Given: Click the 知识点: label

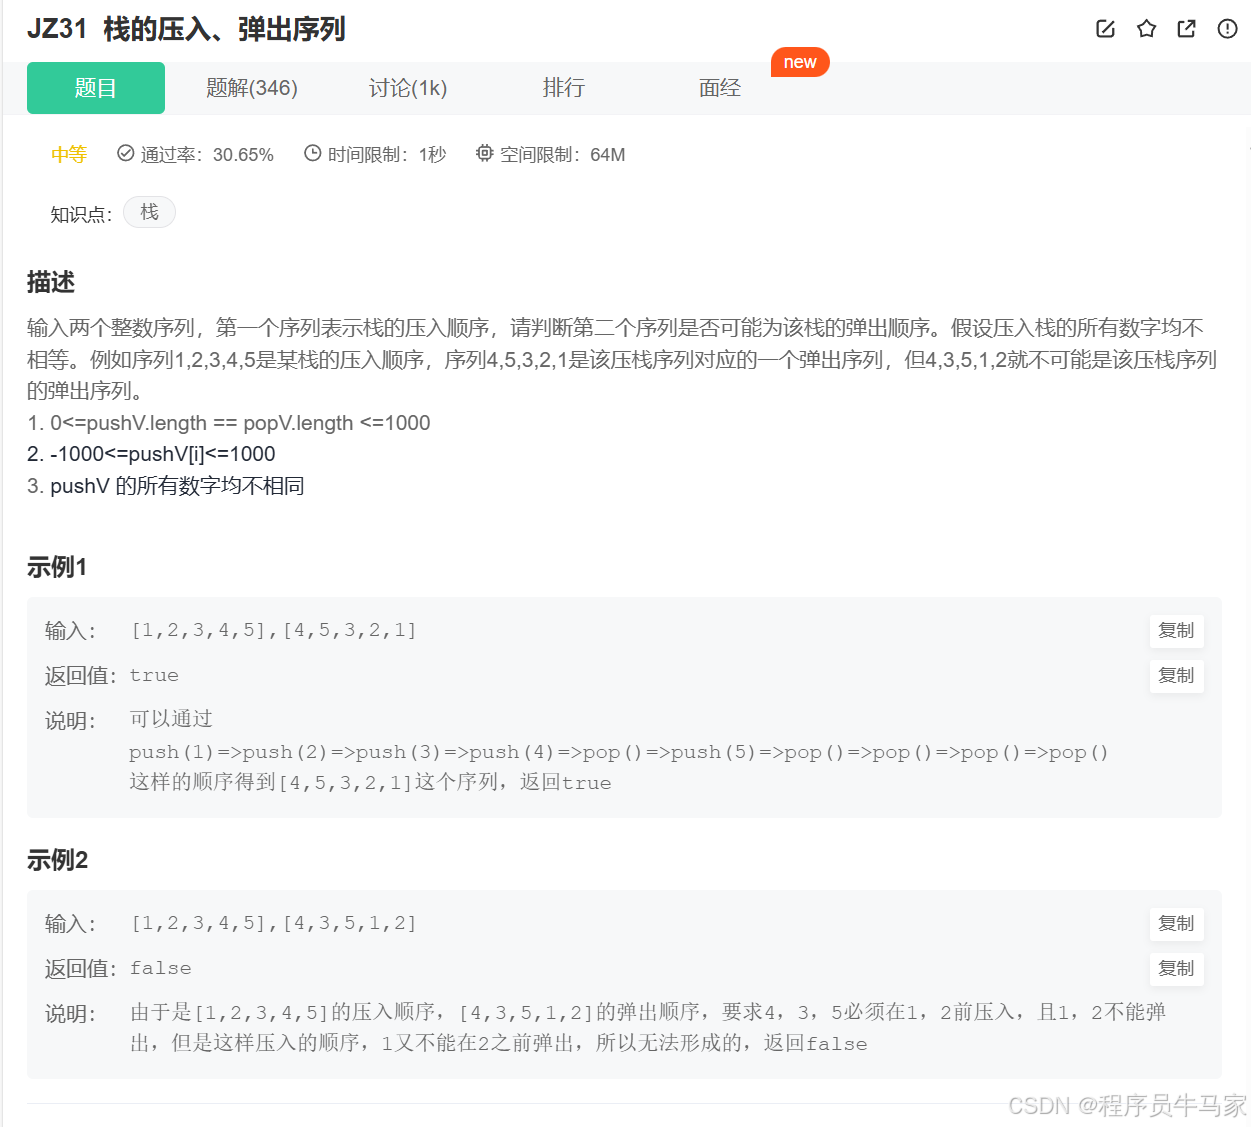Looking at the screenshot, I should (x=81, y=214).
